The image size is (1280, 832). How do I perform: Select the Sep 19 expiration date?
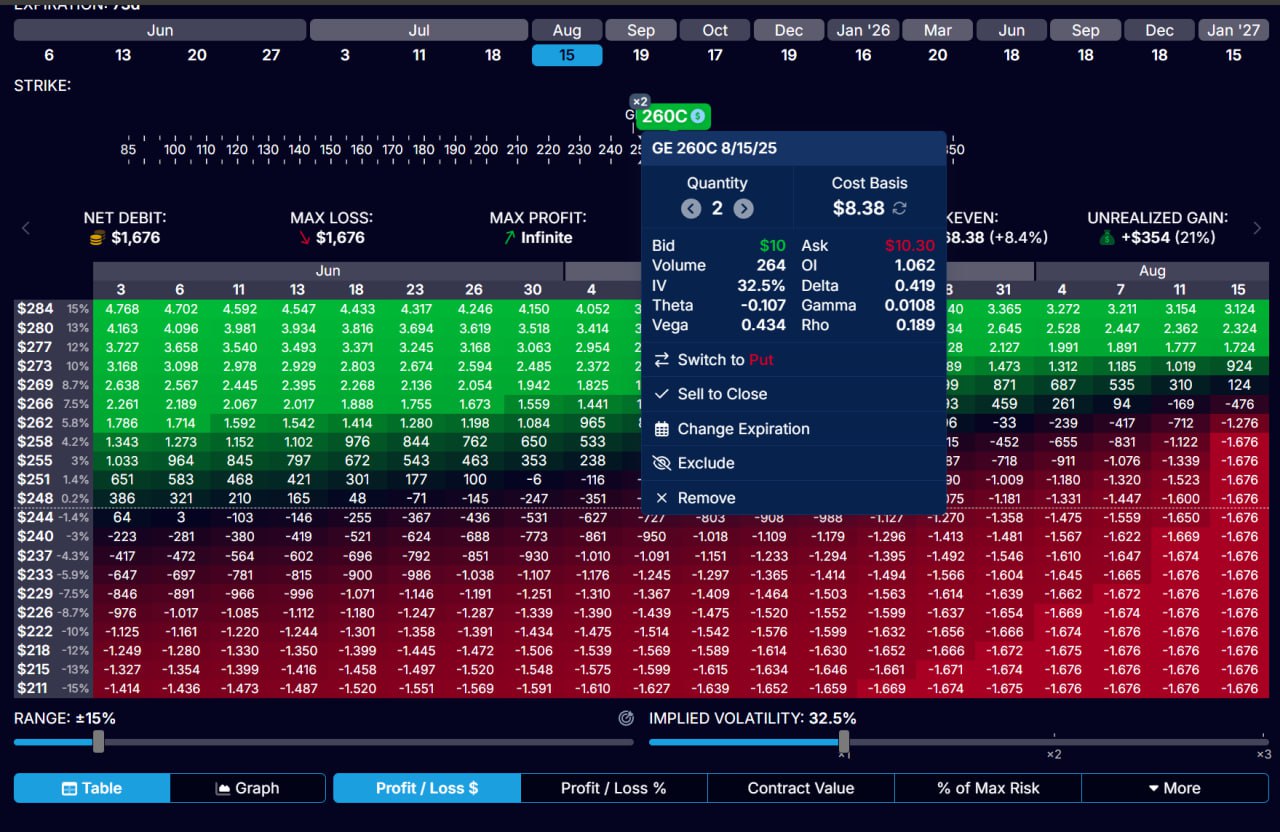point(641,55)
